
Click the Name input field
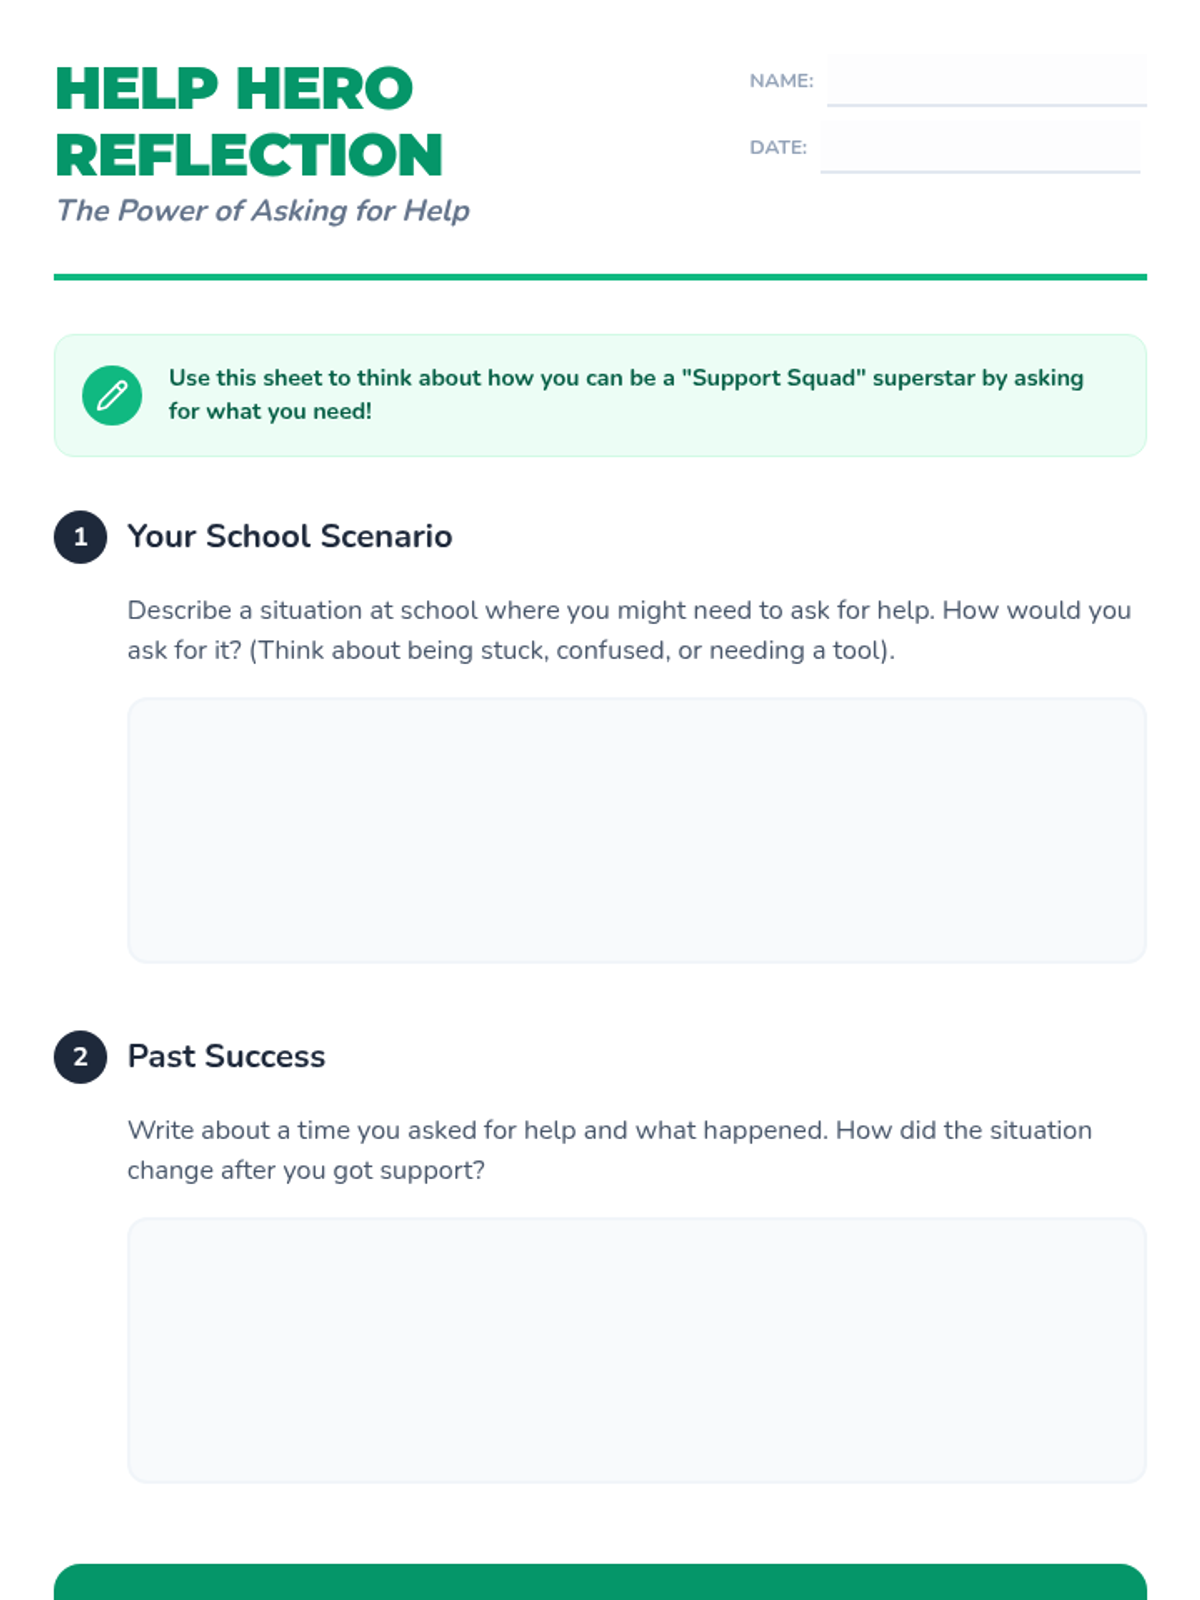pos(986,80)
